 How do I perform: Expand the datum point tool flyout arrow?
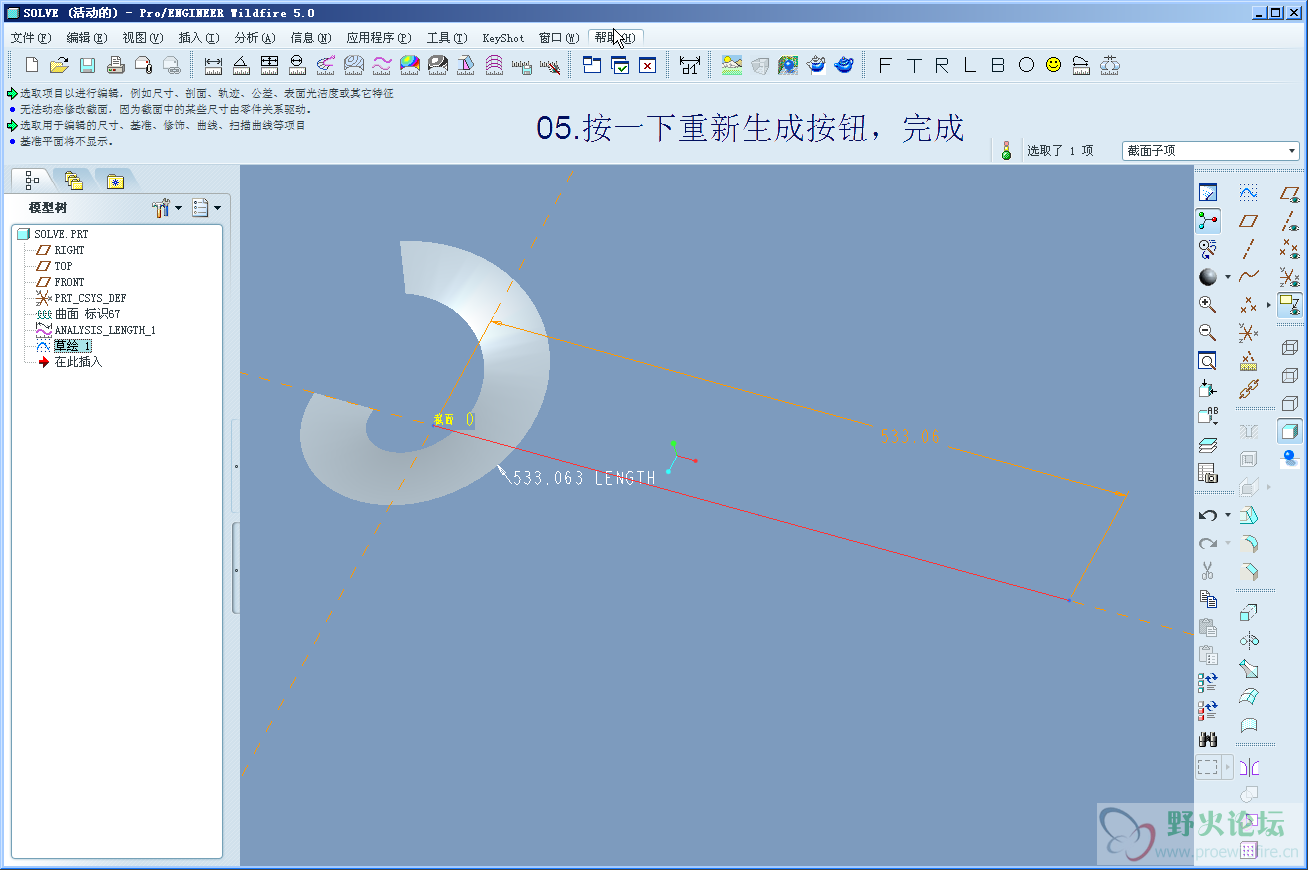coord(1268,304)
